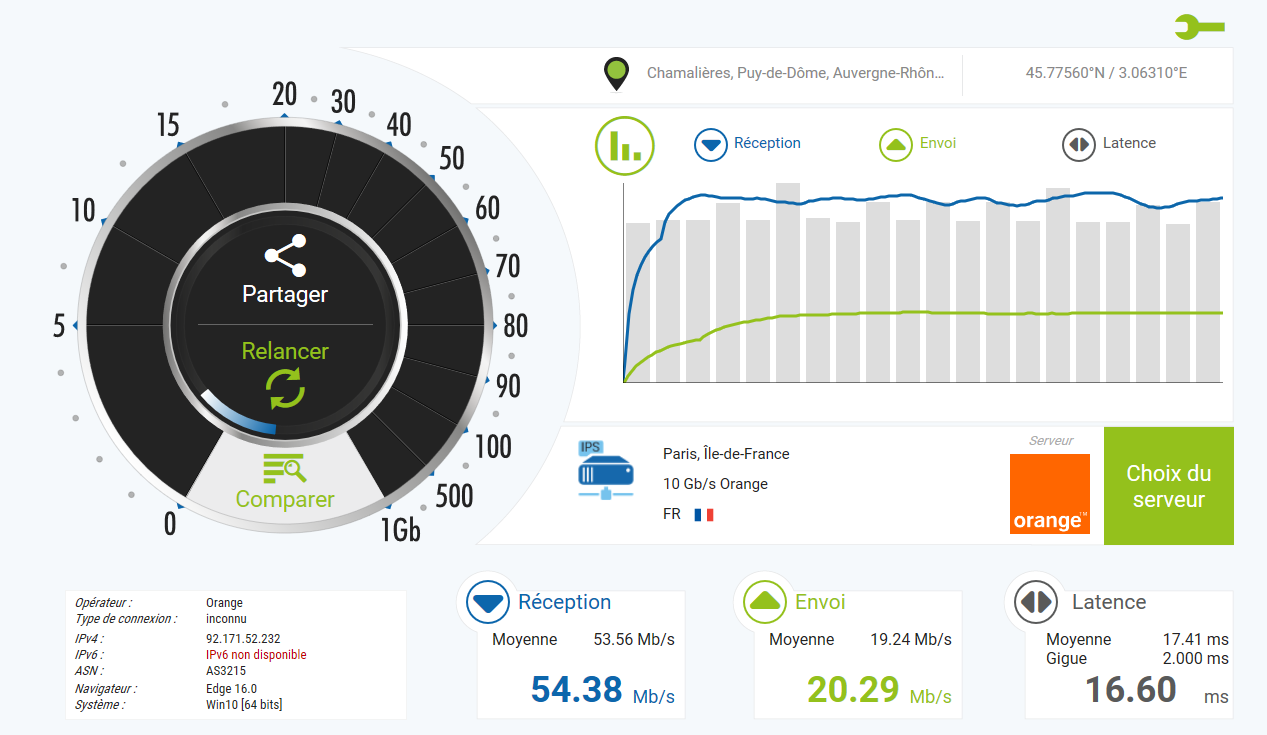Toggle the Réception legend arrow icon
Viewport: 1267px width, 735px height.
[x=711, y=144]
